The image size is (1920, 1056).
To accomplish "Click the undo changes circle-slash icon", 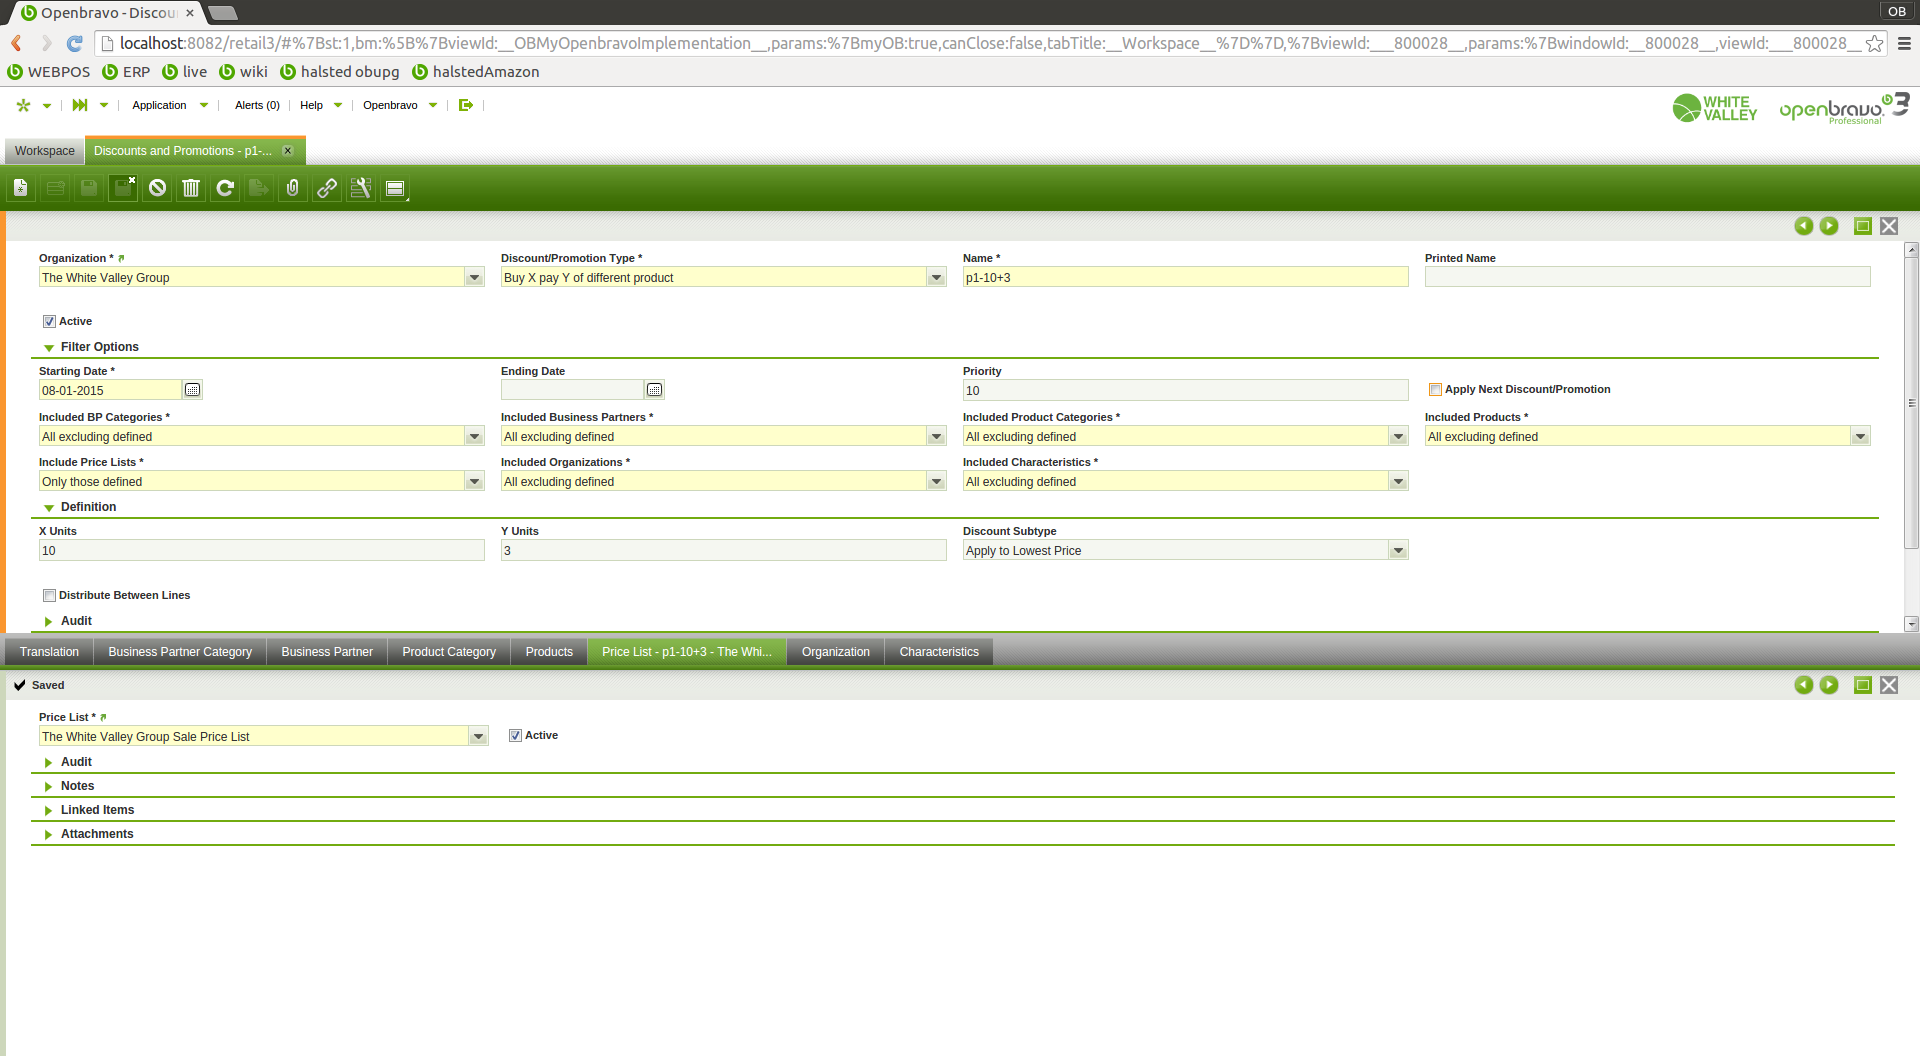I will (x=157, y=188).
